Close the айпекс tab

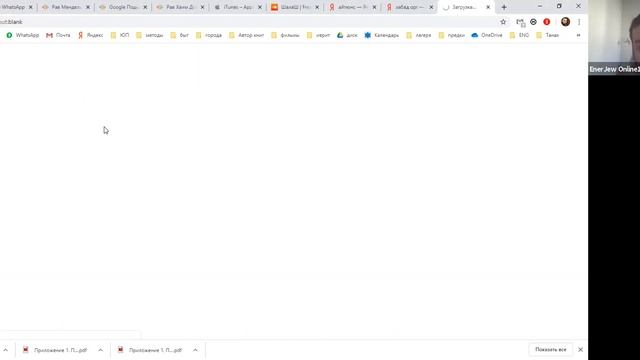point(374,7)
